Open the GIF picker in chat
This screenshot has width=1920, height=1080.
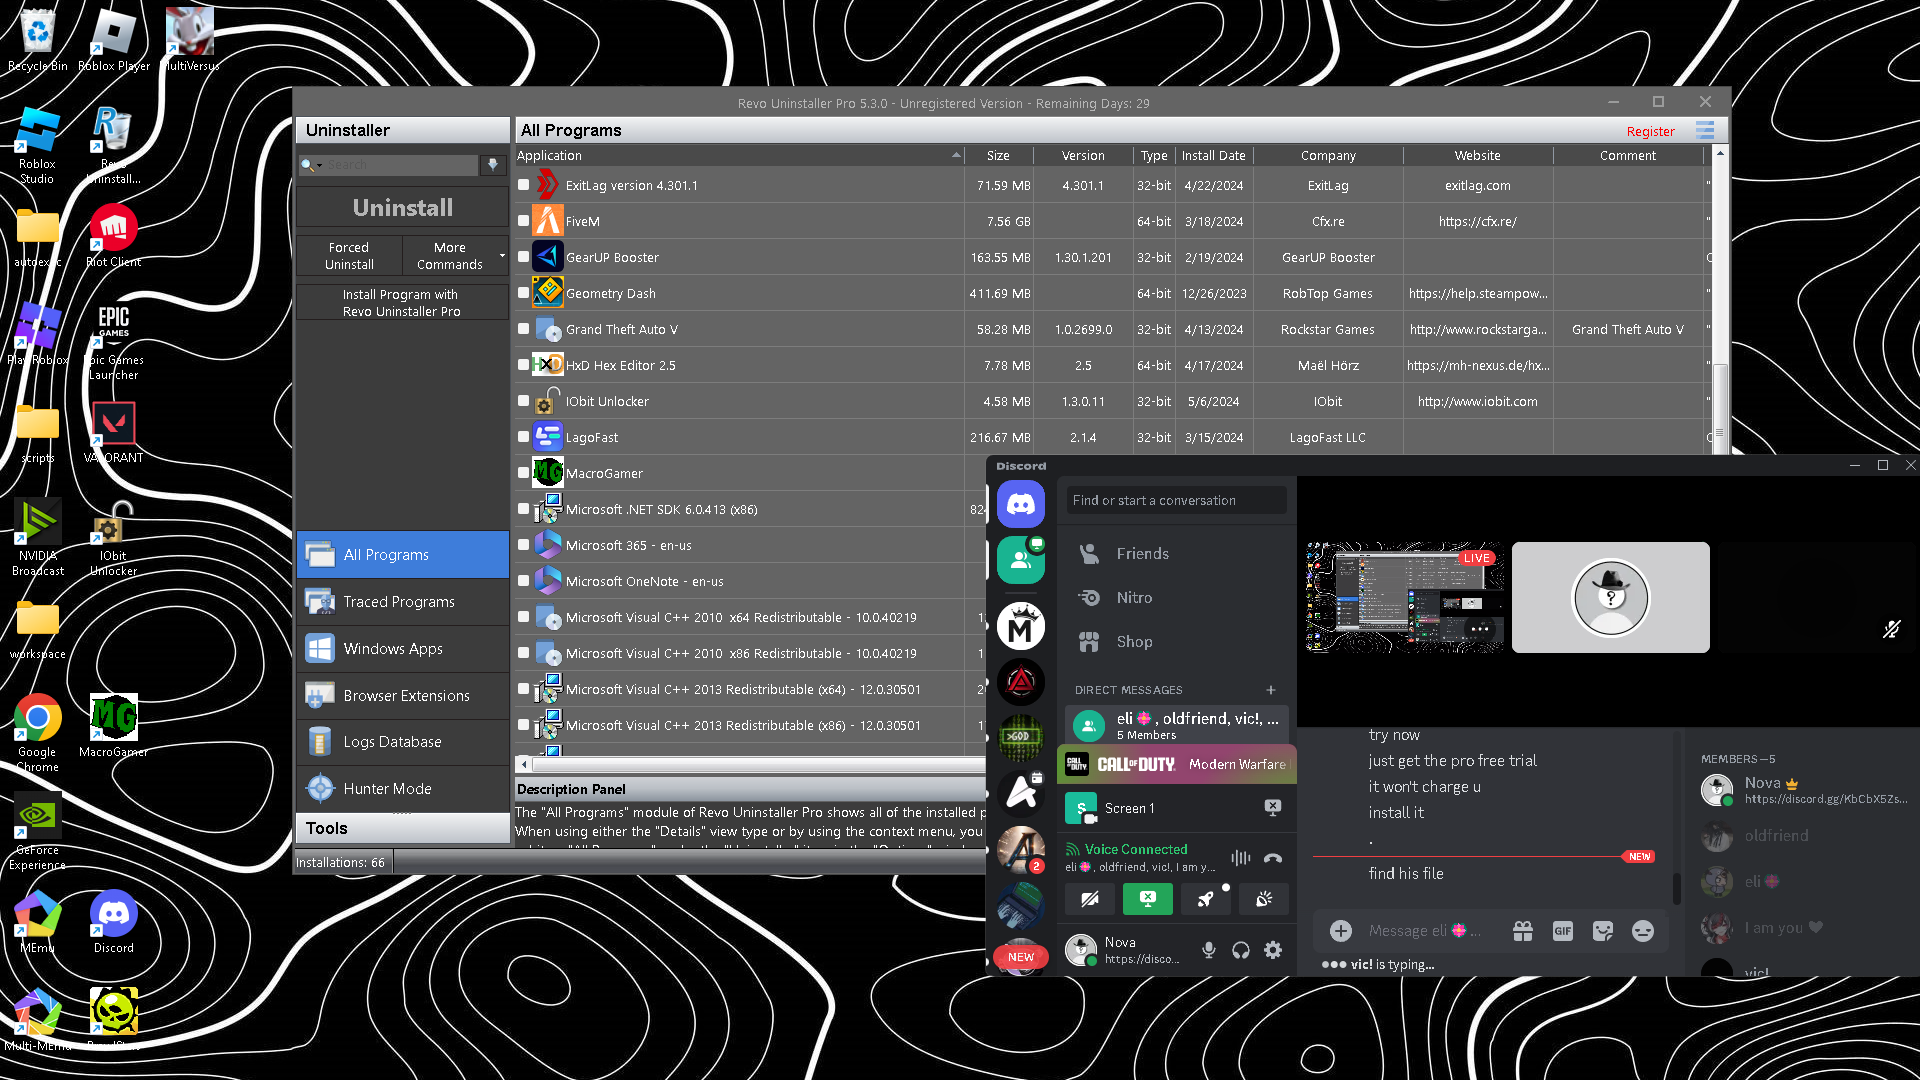click(1562, 931)
